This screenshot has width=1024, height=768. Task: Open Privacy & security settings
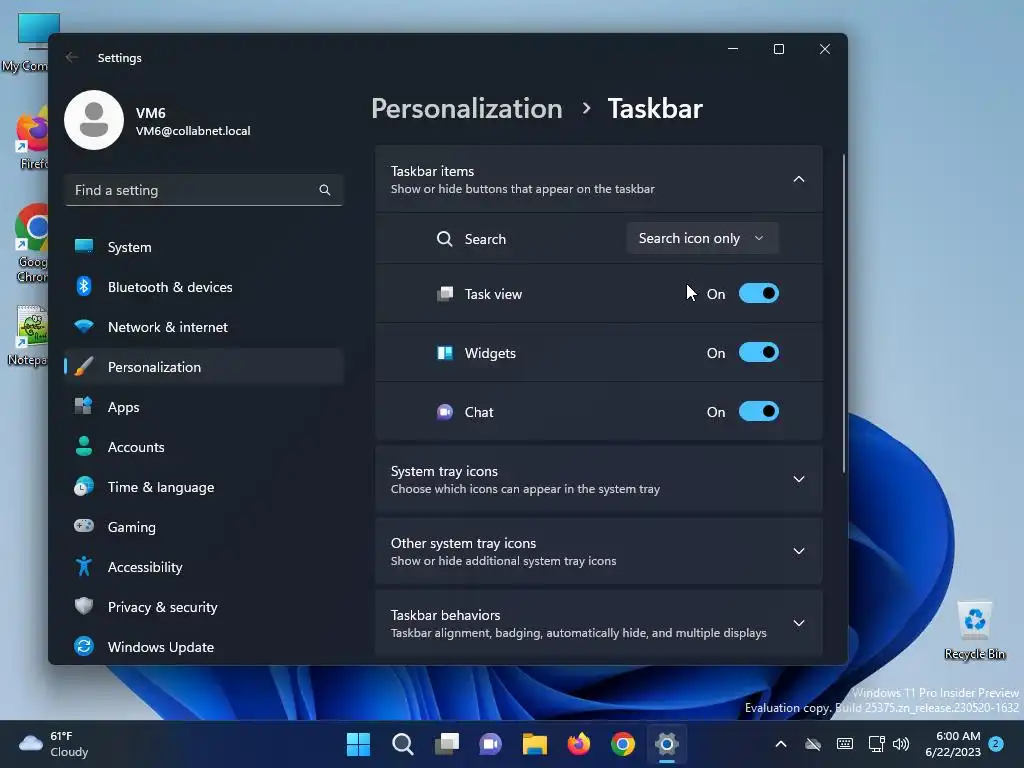tap(204, 607)
